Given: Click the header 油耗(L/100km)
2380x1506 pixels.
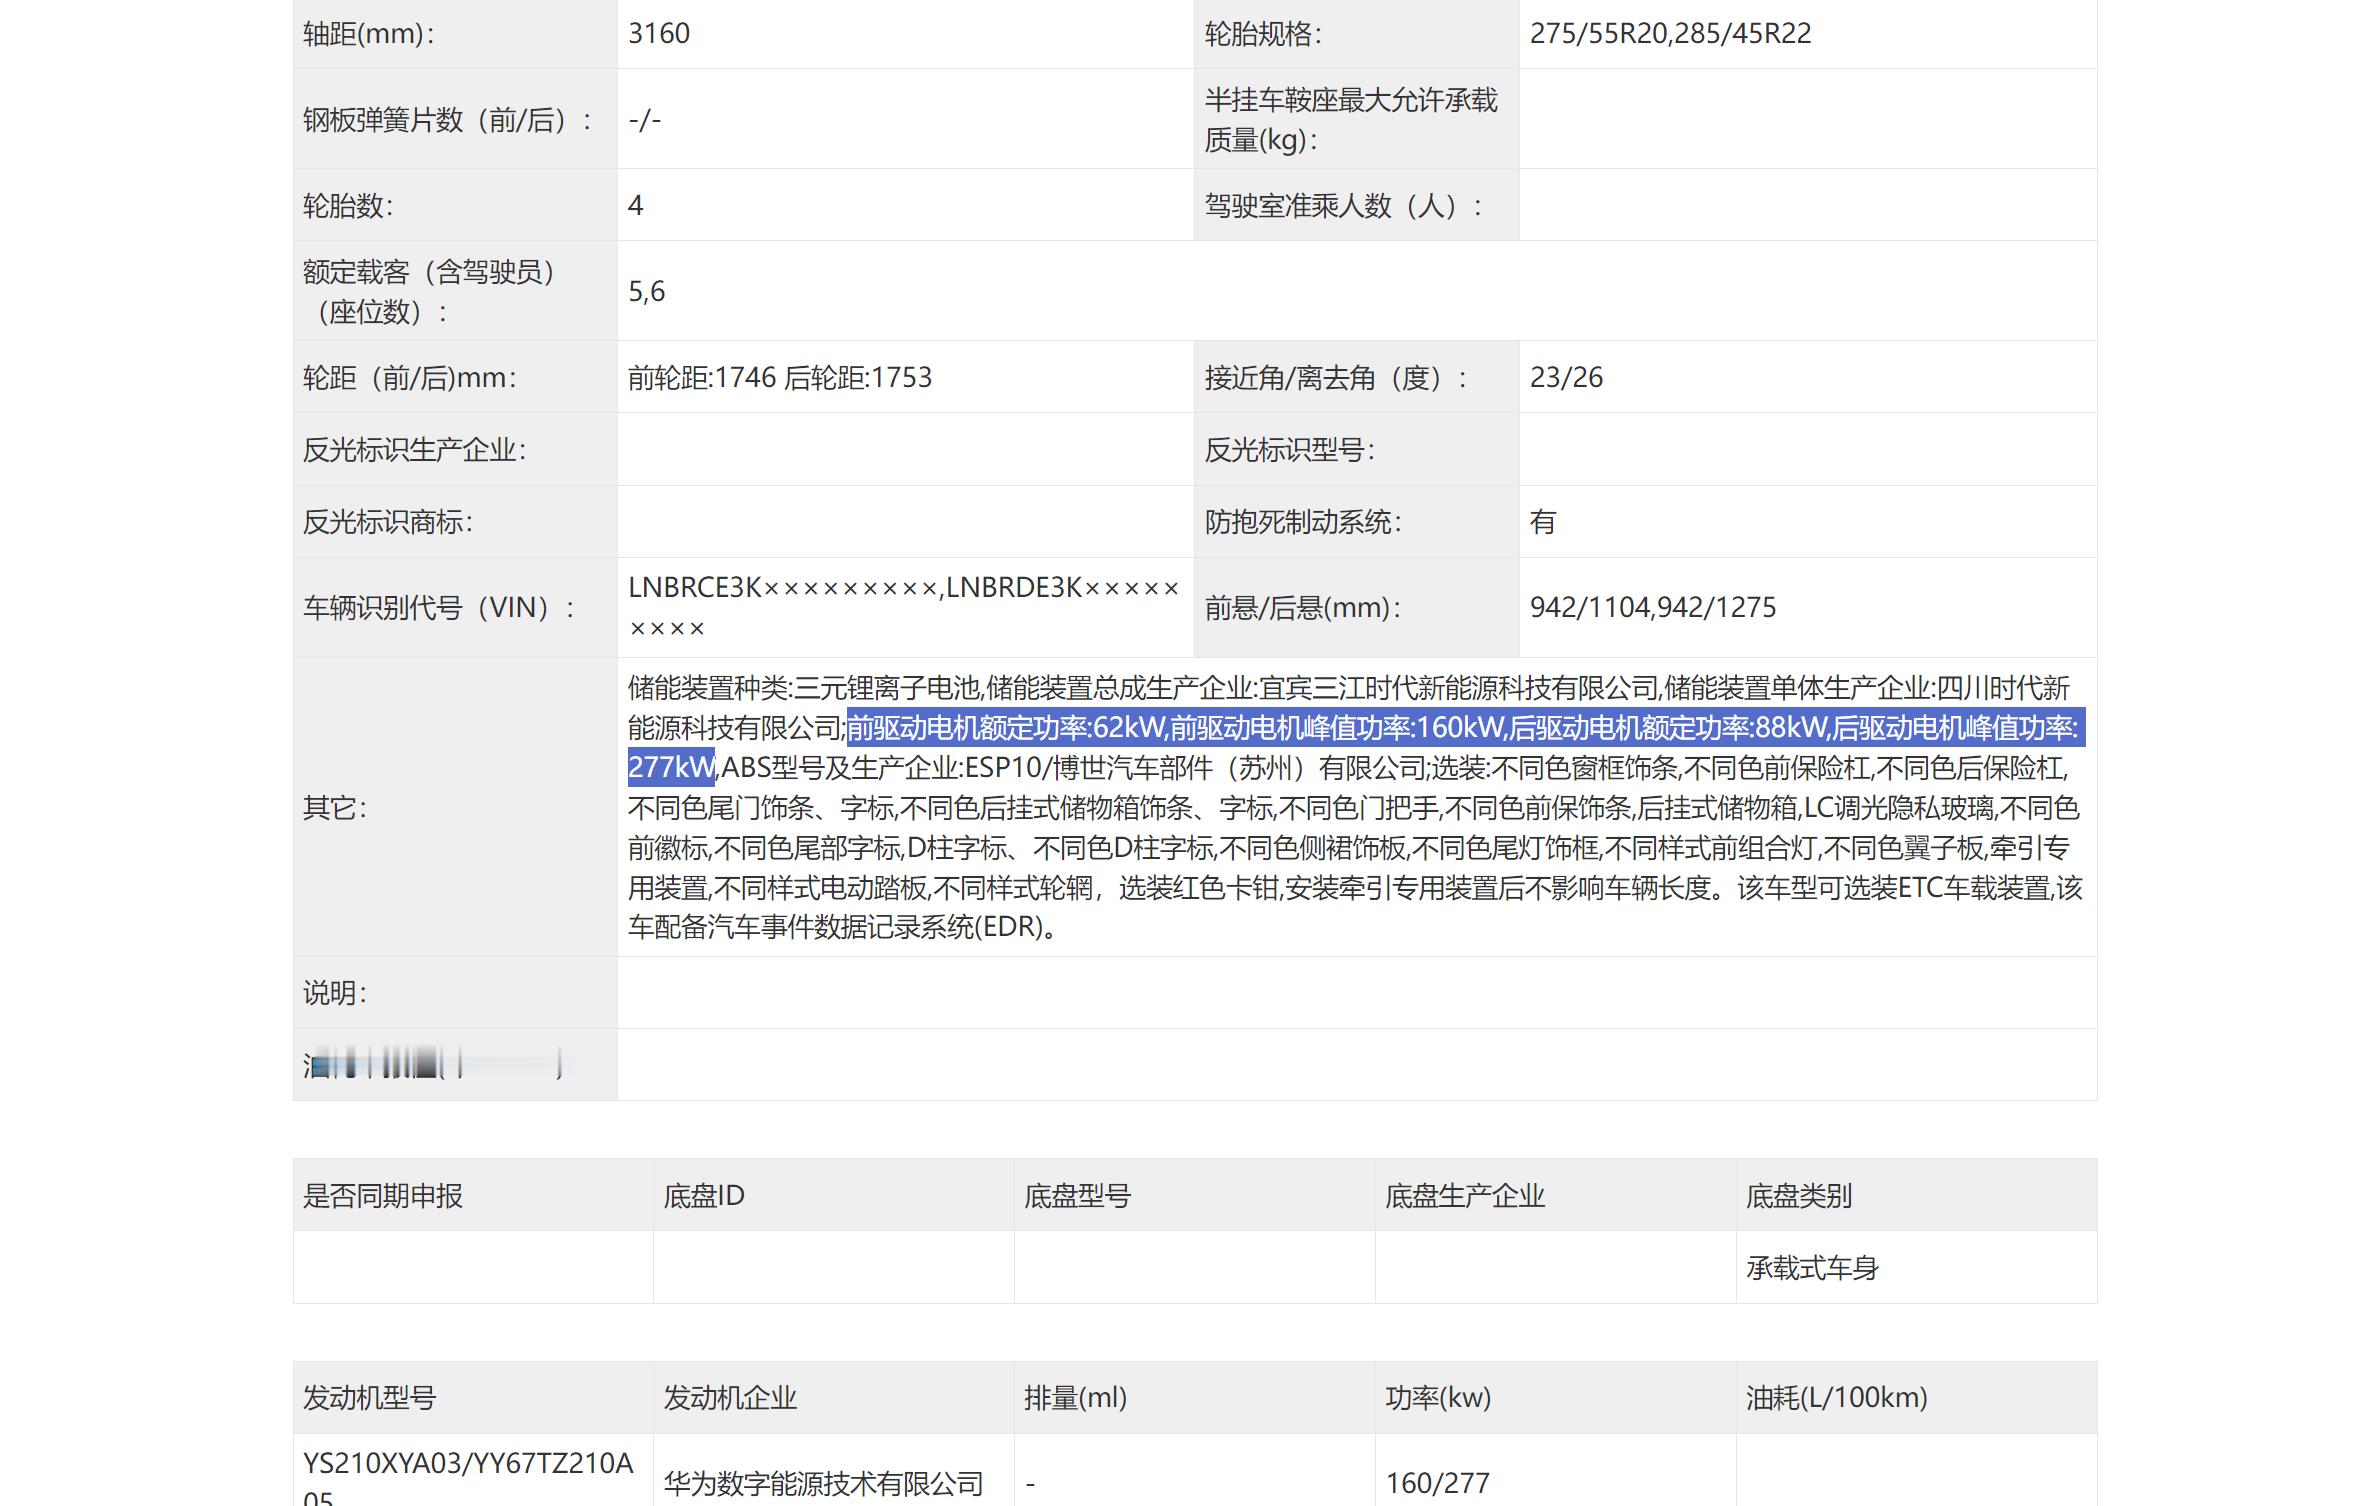Looking at the screenshot, I should pyautogui.click(x=1836, y=1397).
